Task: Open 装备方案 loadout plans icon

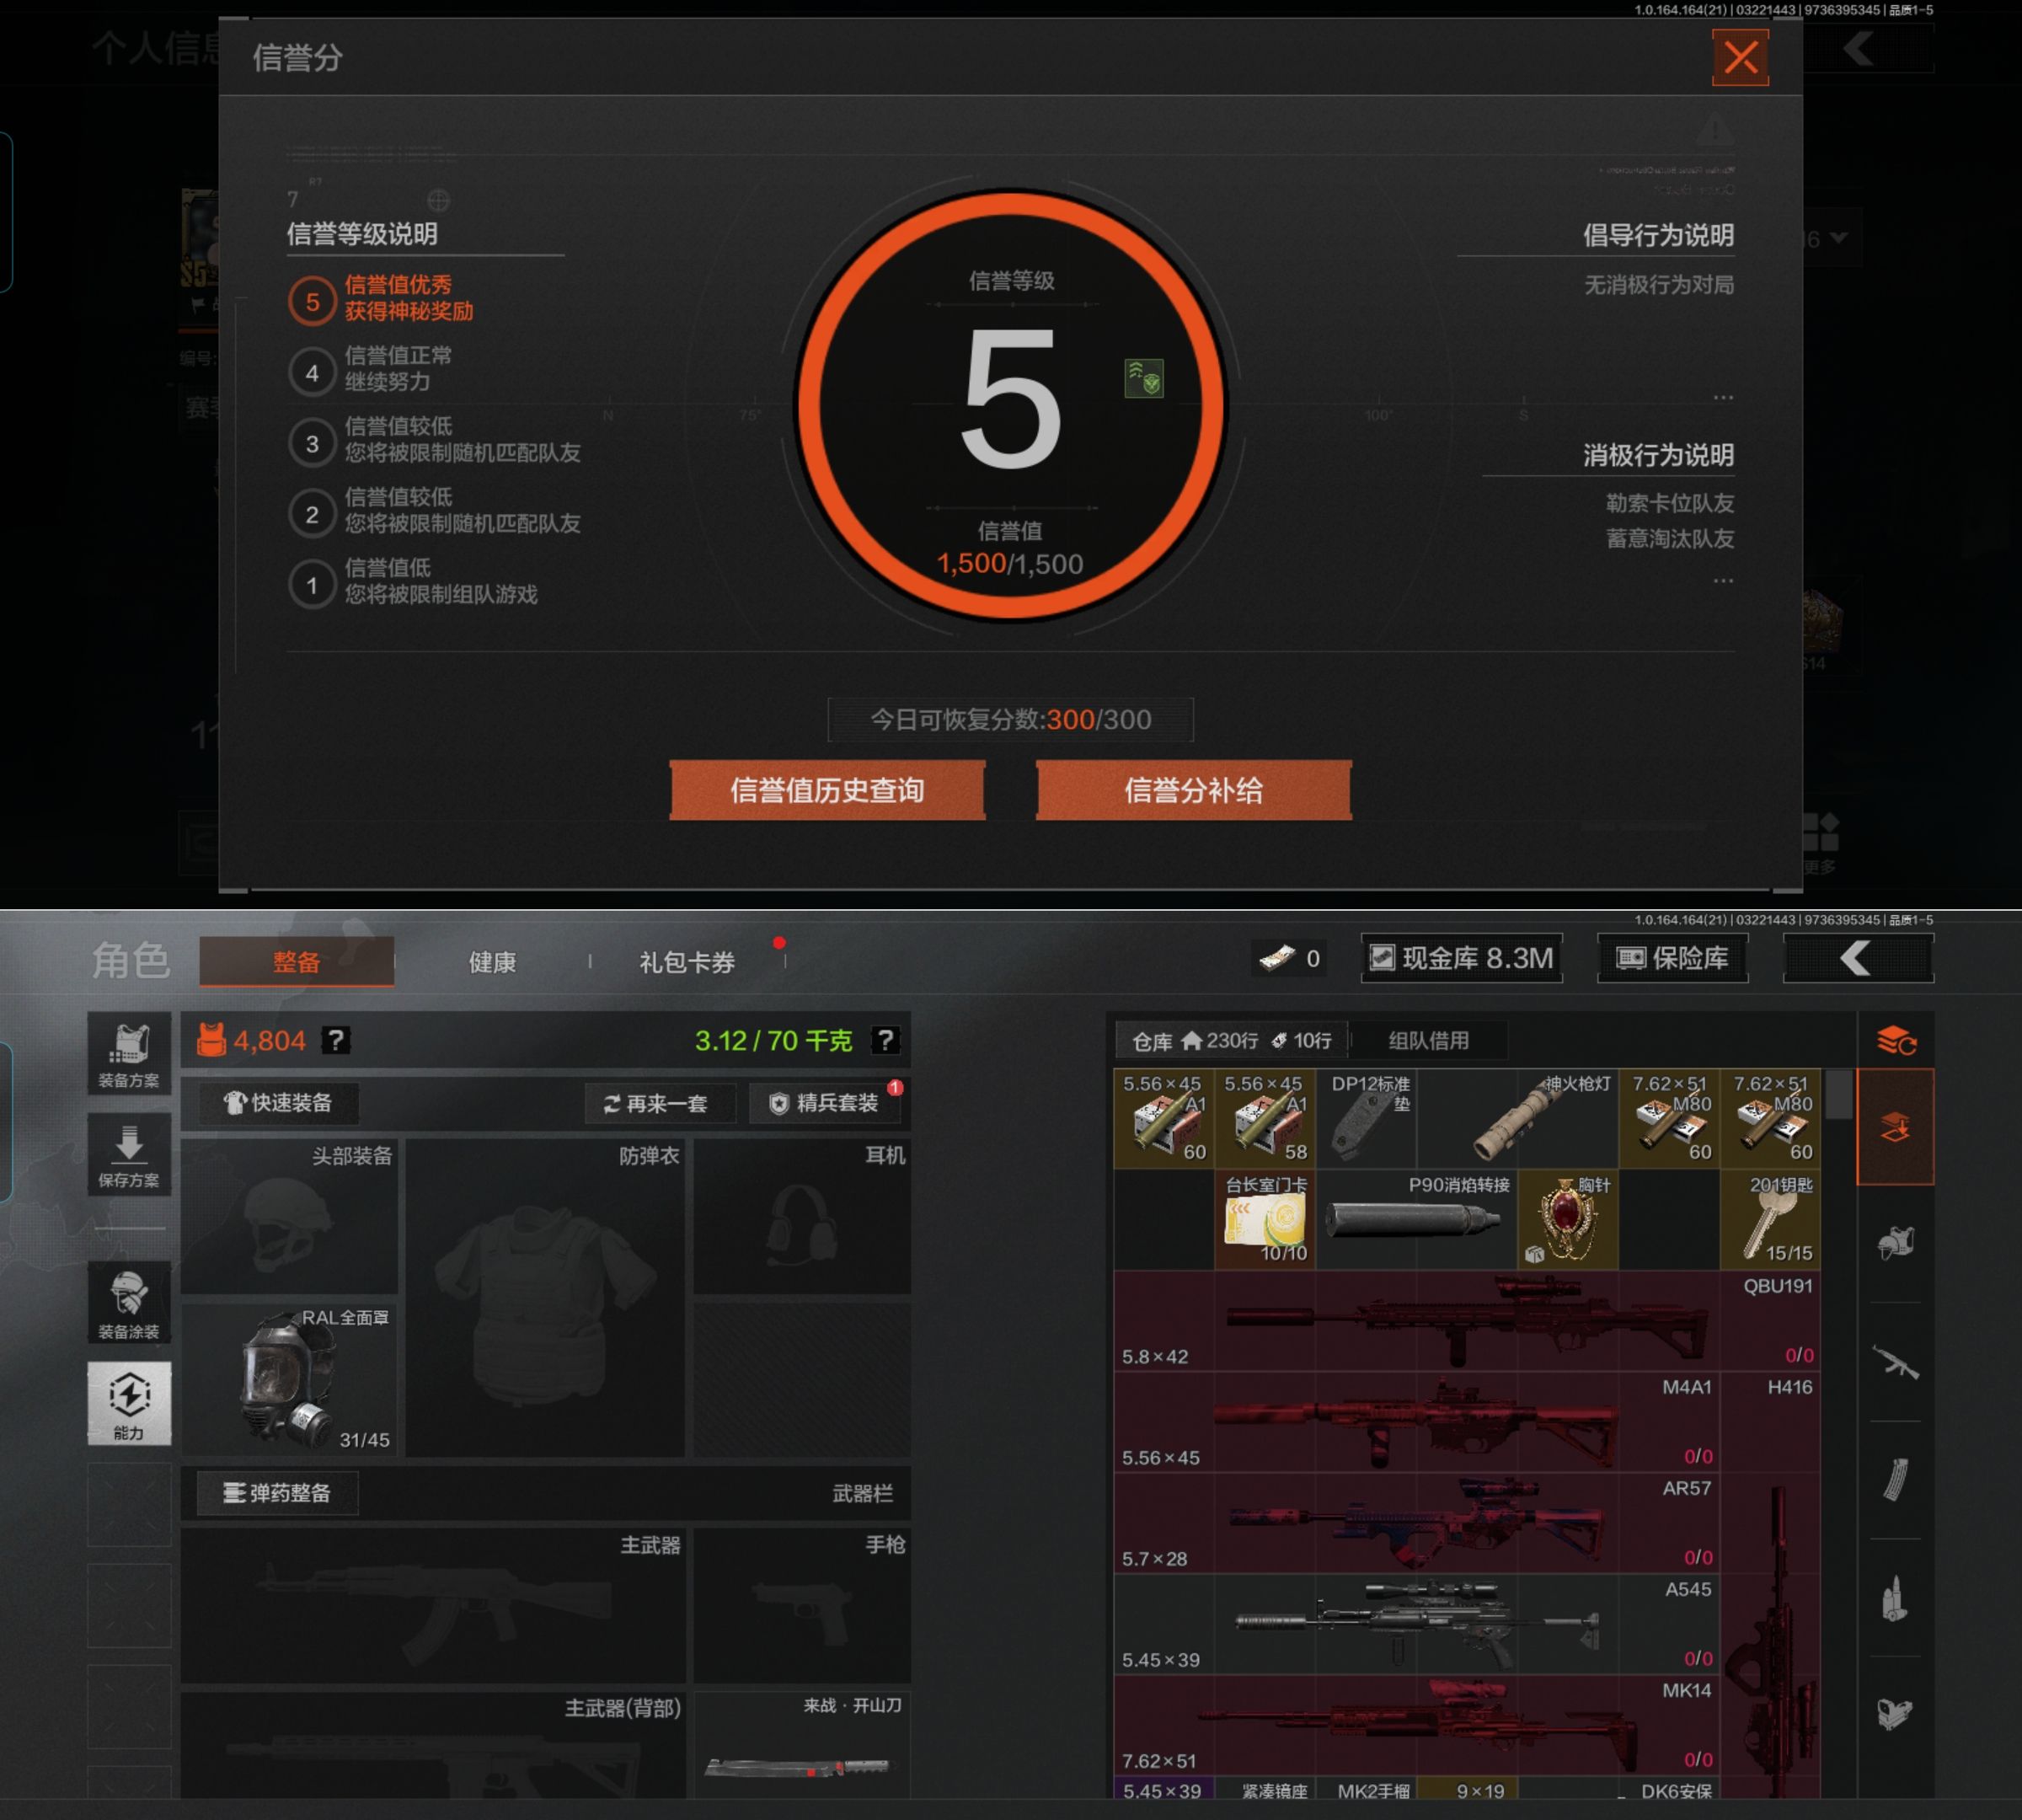Action: point(129,1054)
